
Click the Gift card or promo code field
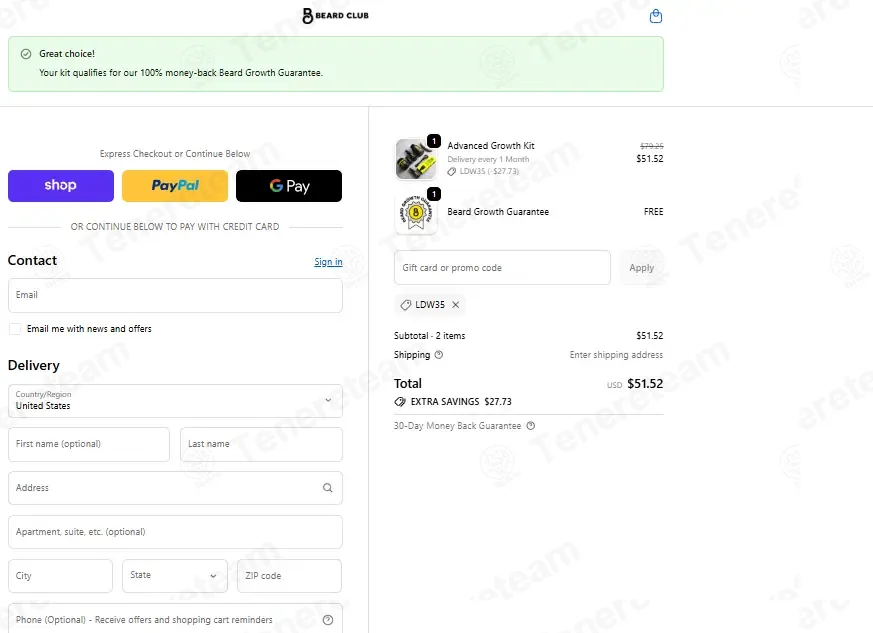coord(502,268)
